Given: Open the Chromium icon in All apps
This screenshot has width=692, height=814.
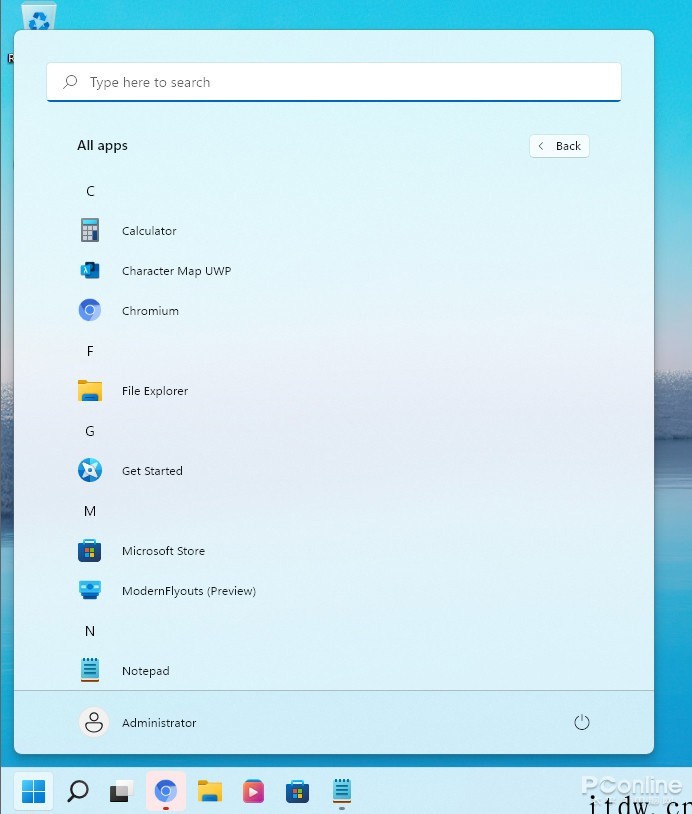Looking at the screenshot, I should (x=90, y=310).
